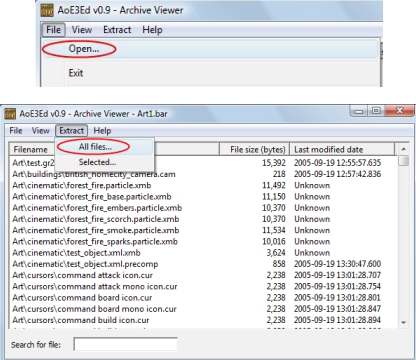Click date 2005-09-19 13:01:28.894
Image resolution: width=416 pixels, height=360 pixels.
point(337,320)
